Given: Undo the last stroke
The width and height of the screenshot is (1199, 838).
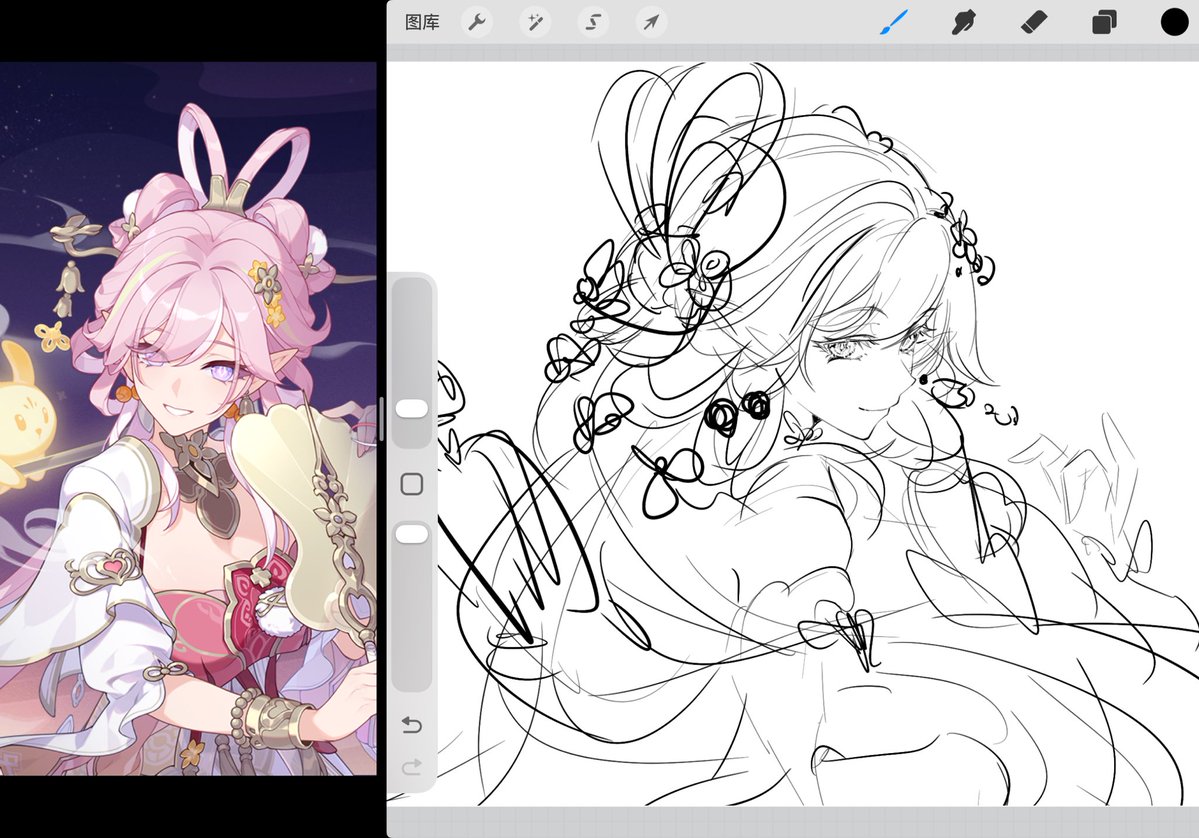Looking at the screenshot, I should 411,723.
